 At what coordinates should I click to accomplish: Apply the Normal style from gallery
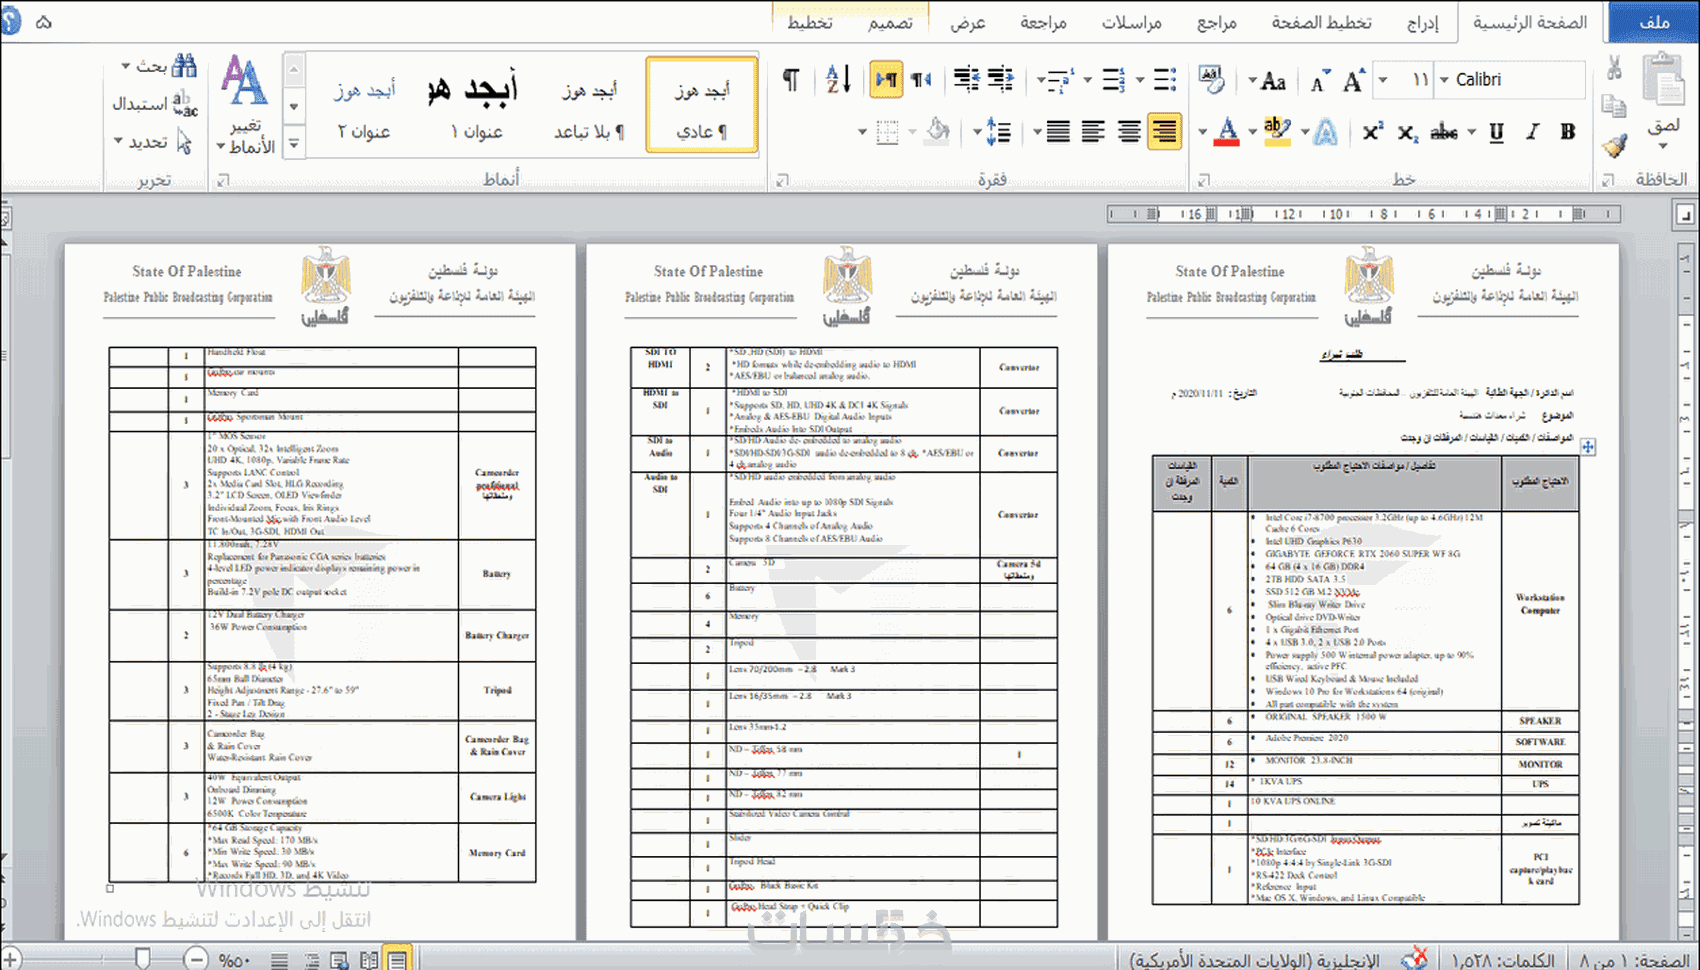(x=702, y=105)
